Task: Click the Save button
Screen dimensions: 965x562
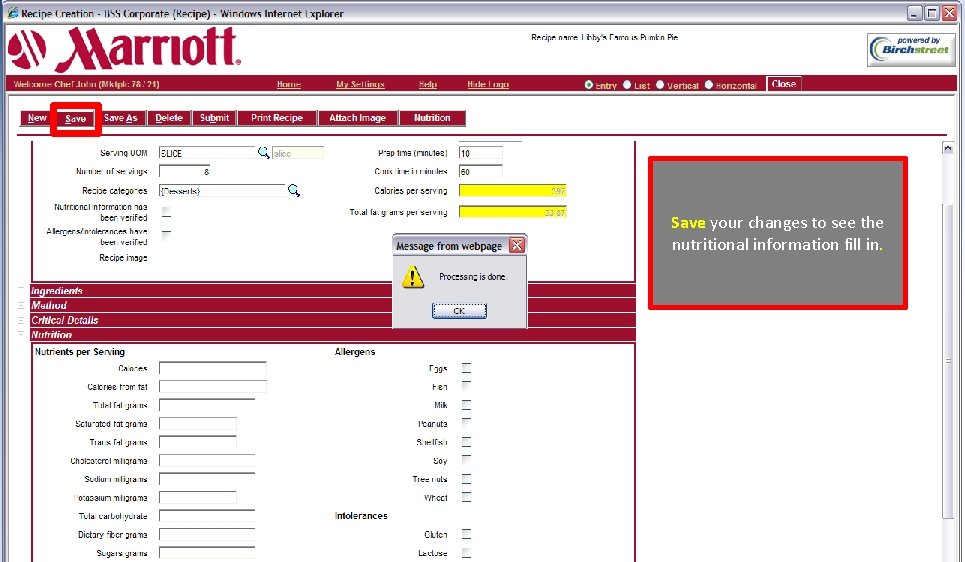Action: tap(76, 119)
